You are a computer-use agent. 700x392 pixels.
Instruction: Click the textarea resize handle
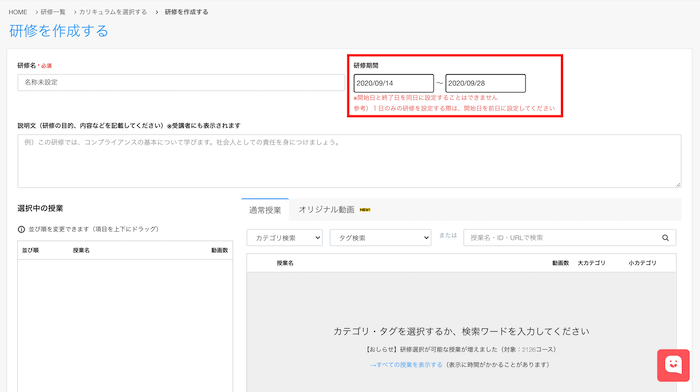[x=678, y=184]
